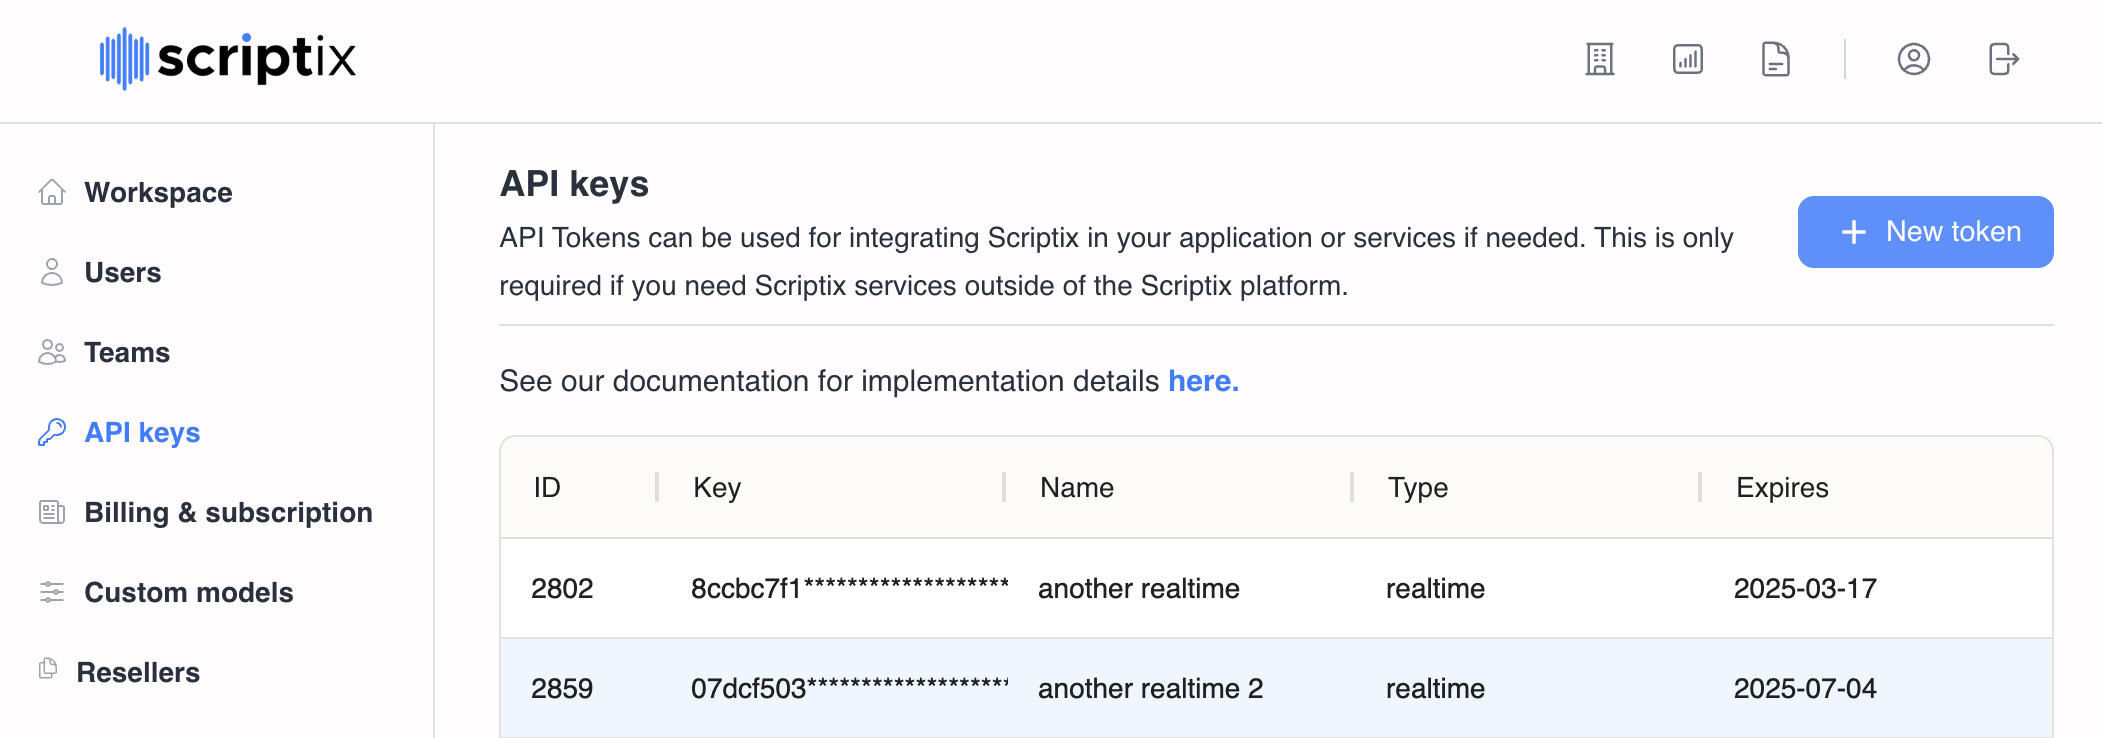The height and width of the screenshot is (738, 2102).
Task: Click the Custom models sliders icon
Action: (x=52, y=592)
